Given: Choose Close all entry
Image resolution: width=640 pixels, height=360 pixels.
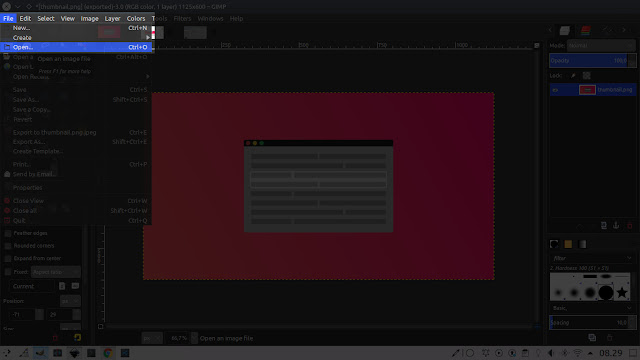Looking at the screenshot, I should pyautogui.click(x=76, y=211).
